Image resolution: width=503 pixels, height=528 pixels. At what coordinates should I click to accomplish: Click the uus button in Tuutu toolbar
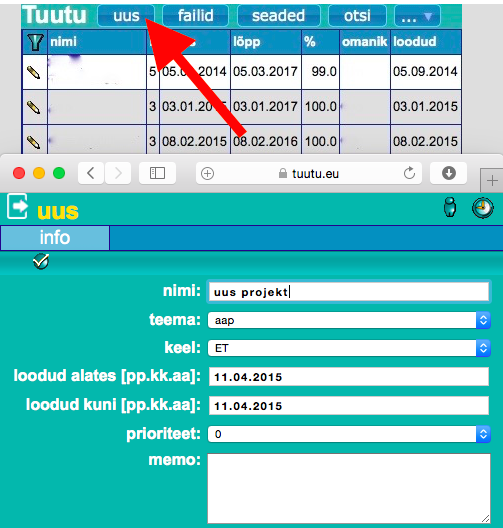tap(126, 16)
